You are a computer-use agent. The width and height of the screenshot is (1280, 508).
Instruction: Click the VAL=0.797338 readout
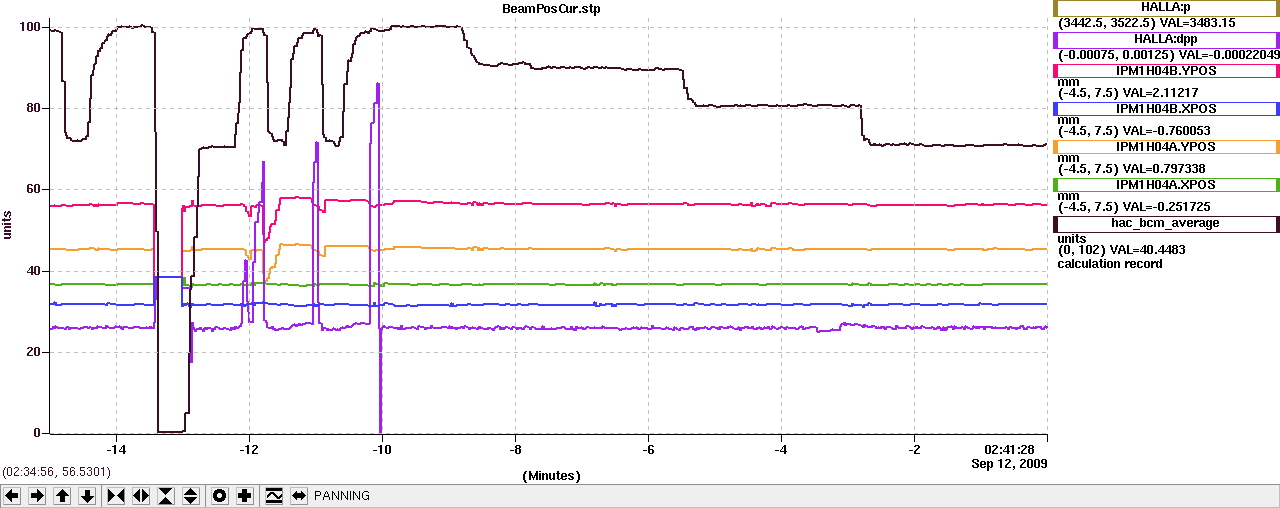(1163, 168)
